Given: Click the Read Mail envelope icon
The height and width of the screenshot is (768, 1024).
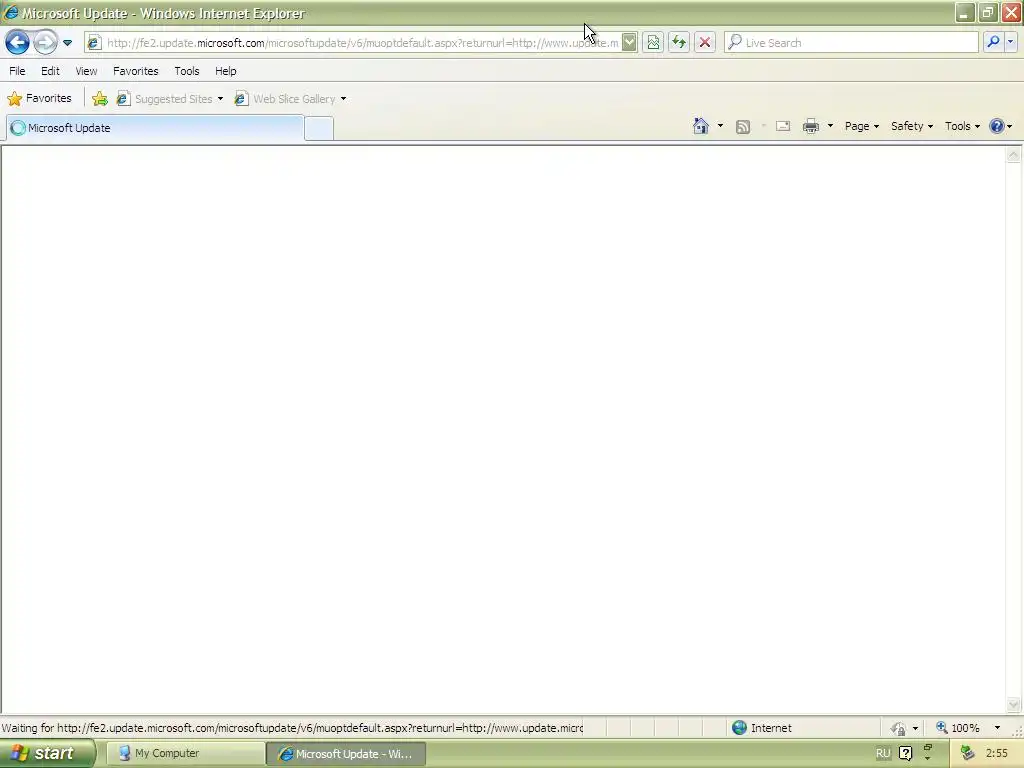Looking at the screenshot, I should coord(783,127).
